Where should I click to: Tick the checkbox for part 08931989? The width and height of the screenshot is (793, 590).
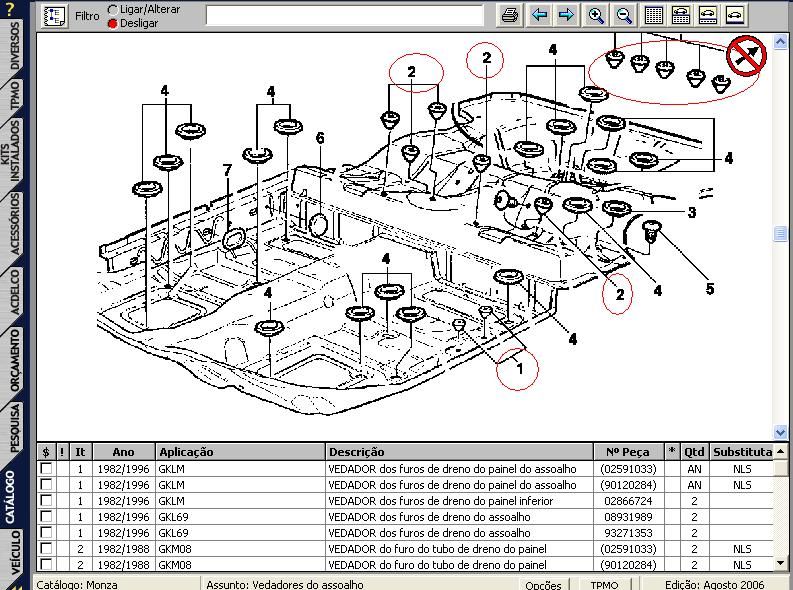coord(46,516)
